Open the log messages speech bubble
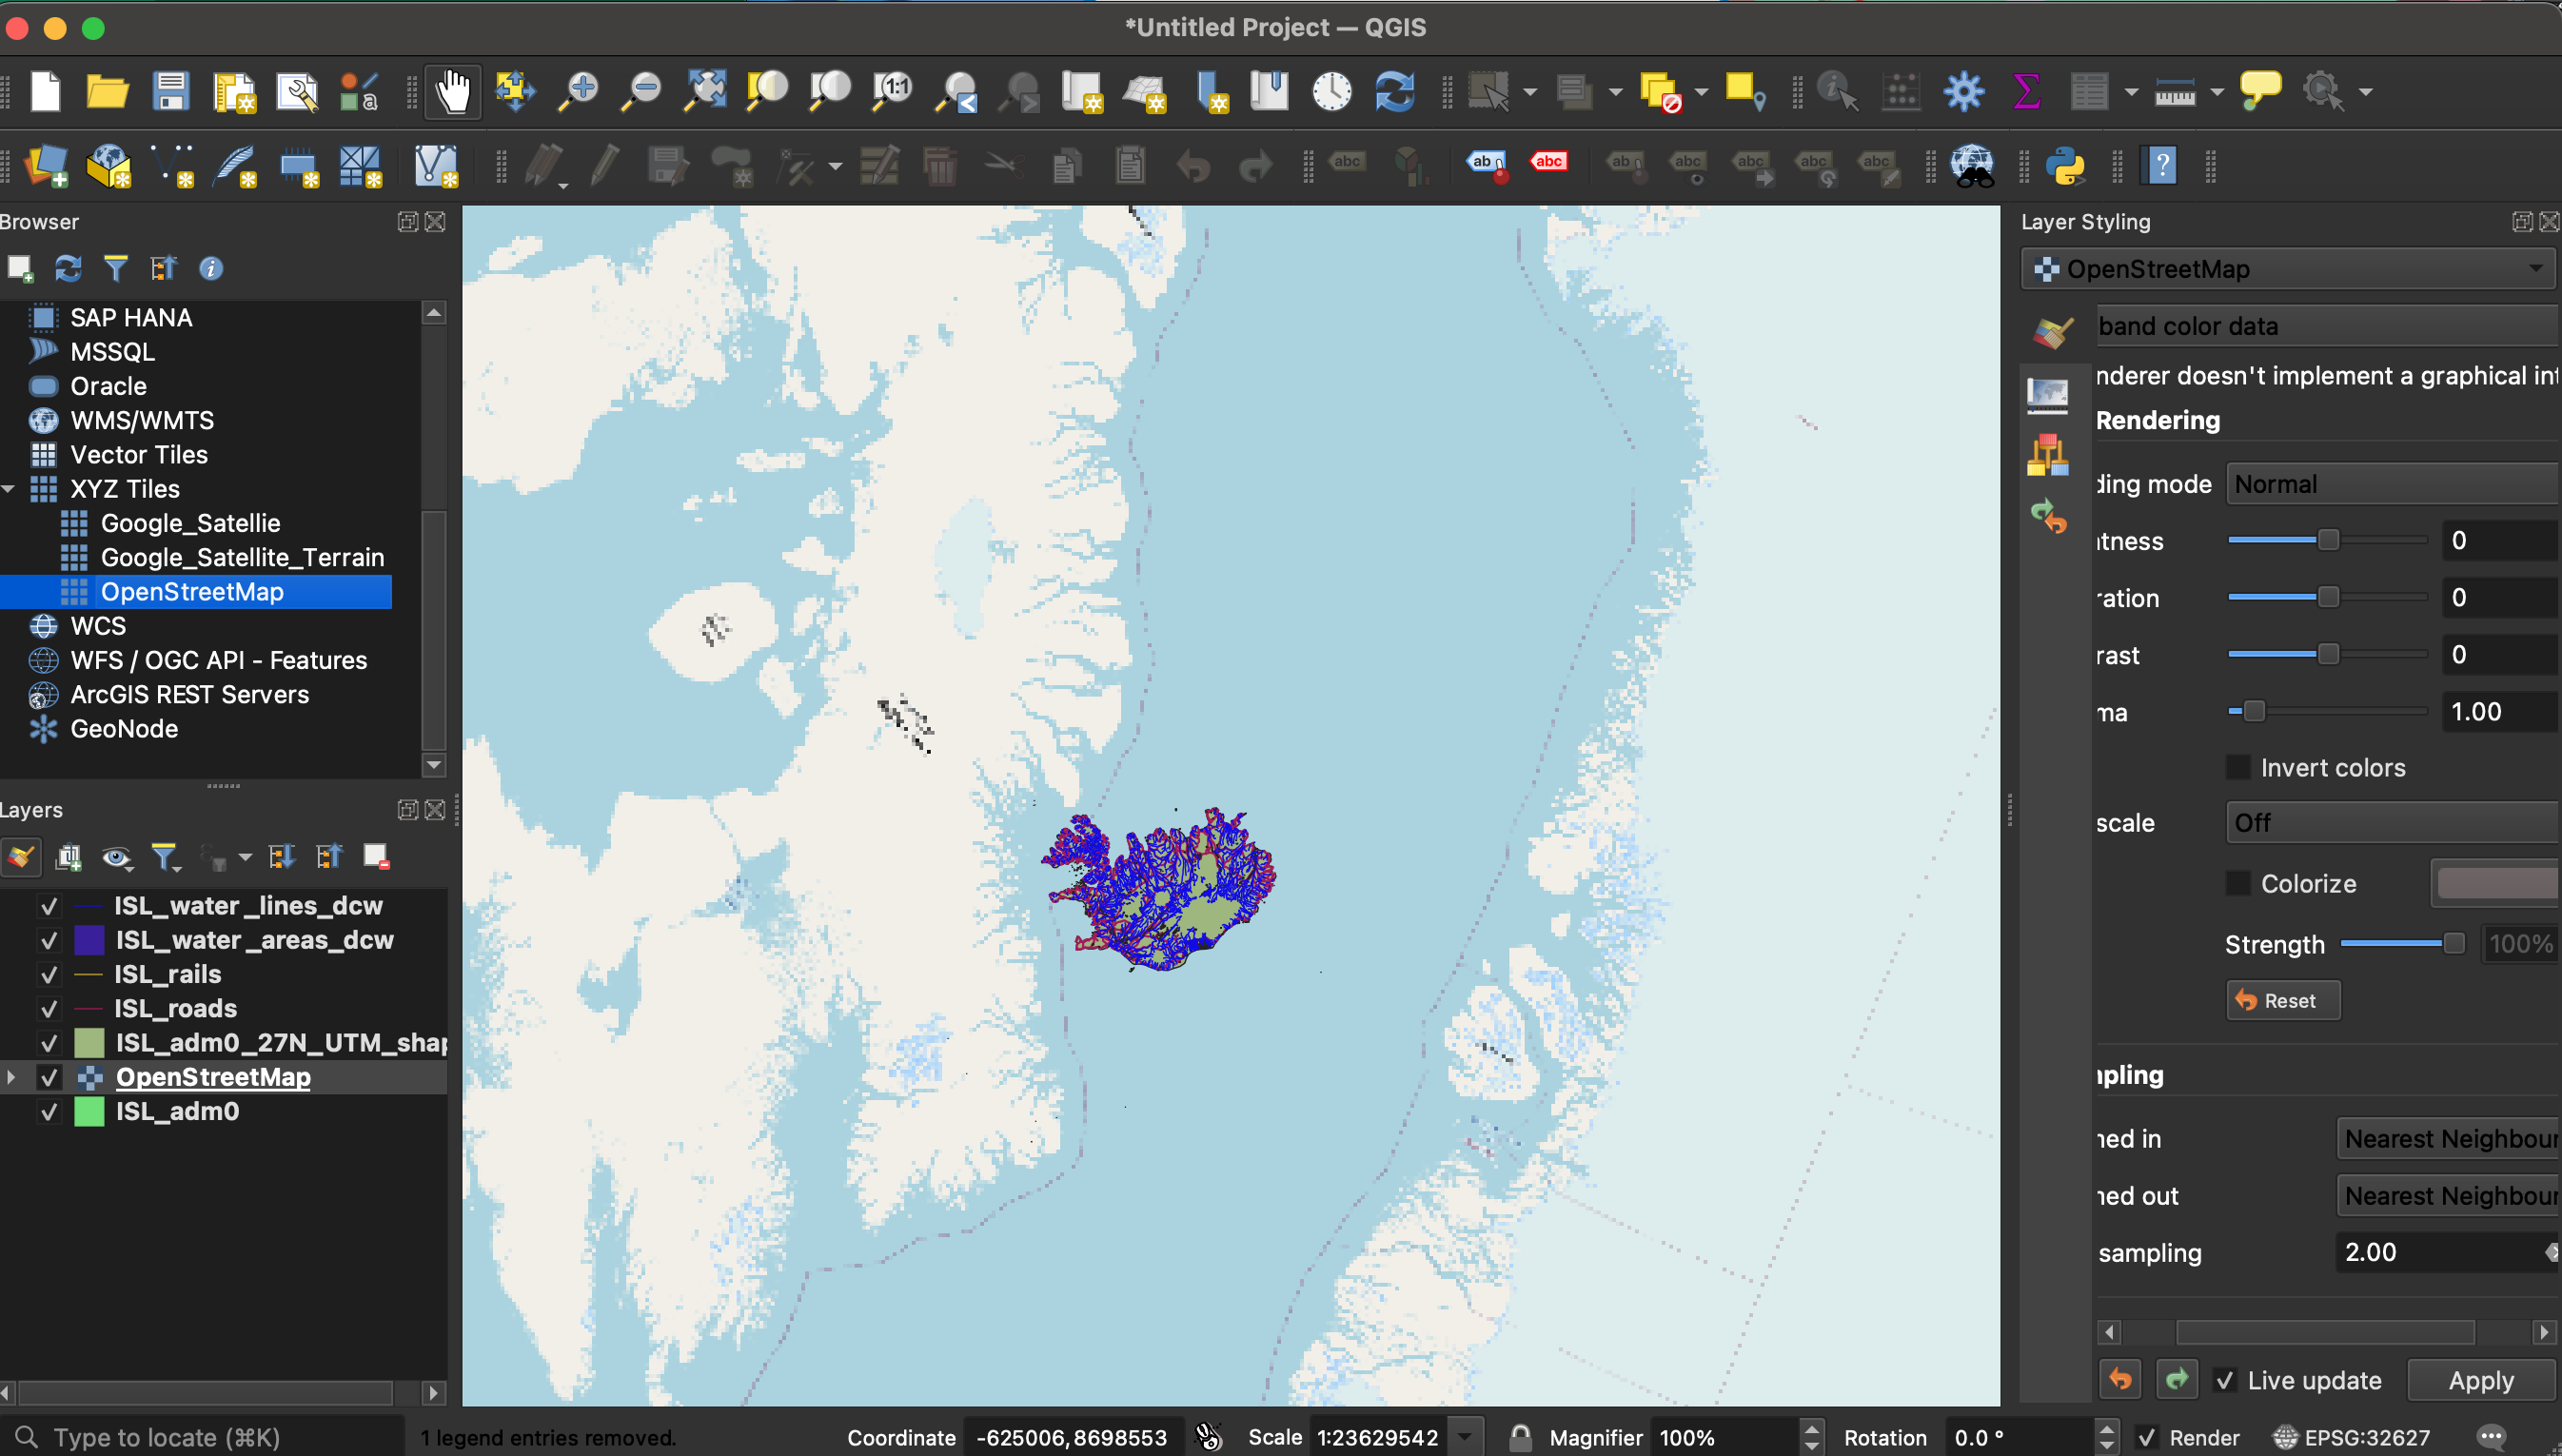 2492,1438
